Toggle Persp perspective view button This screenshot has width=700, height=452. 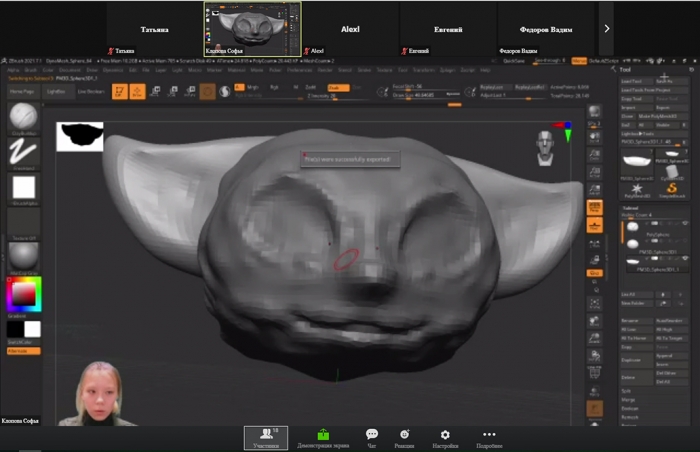pyautogui.click(x=595, y=207)
